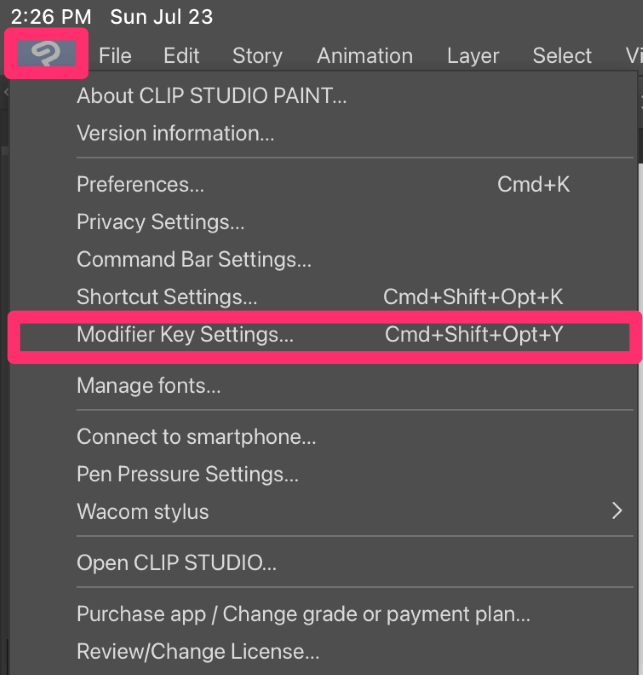Choose Connect to smartphone option
643x675 pixels.
coord(323,437)
